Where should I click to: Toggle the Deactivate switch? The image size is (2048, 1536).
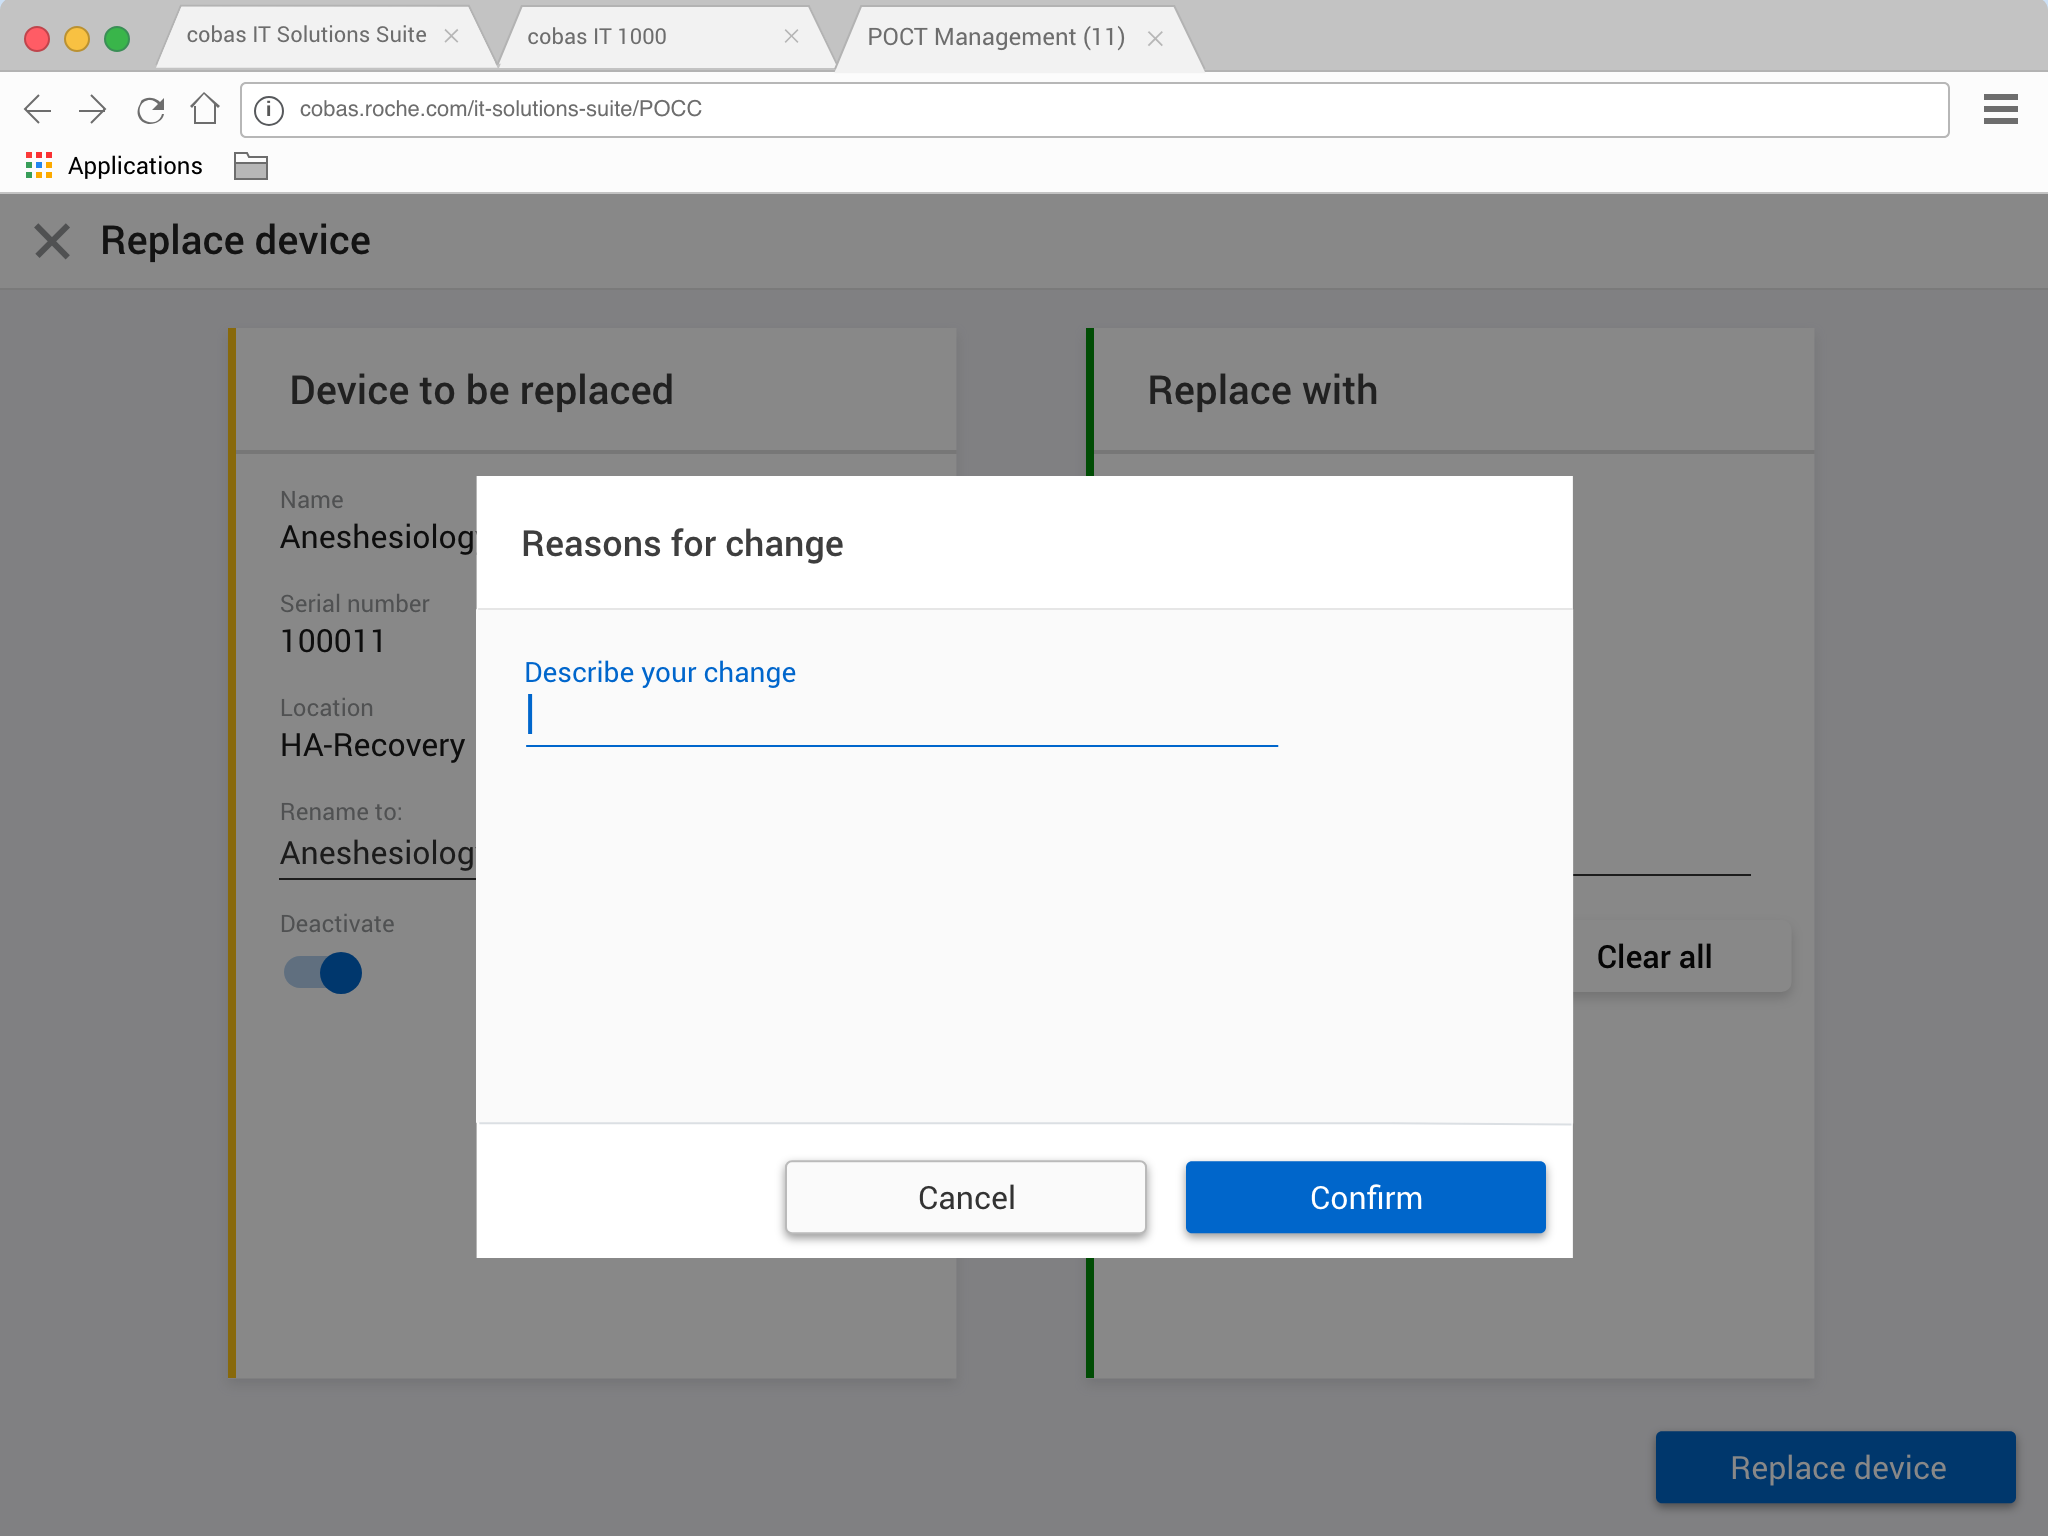(x=323, y=972)
